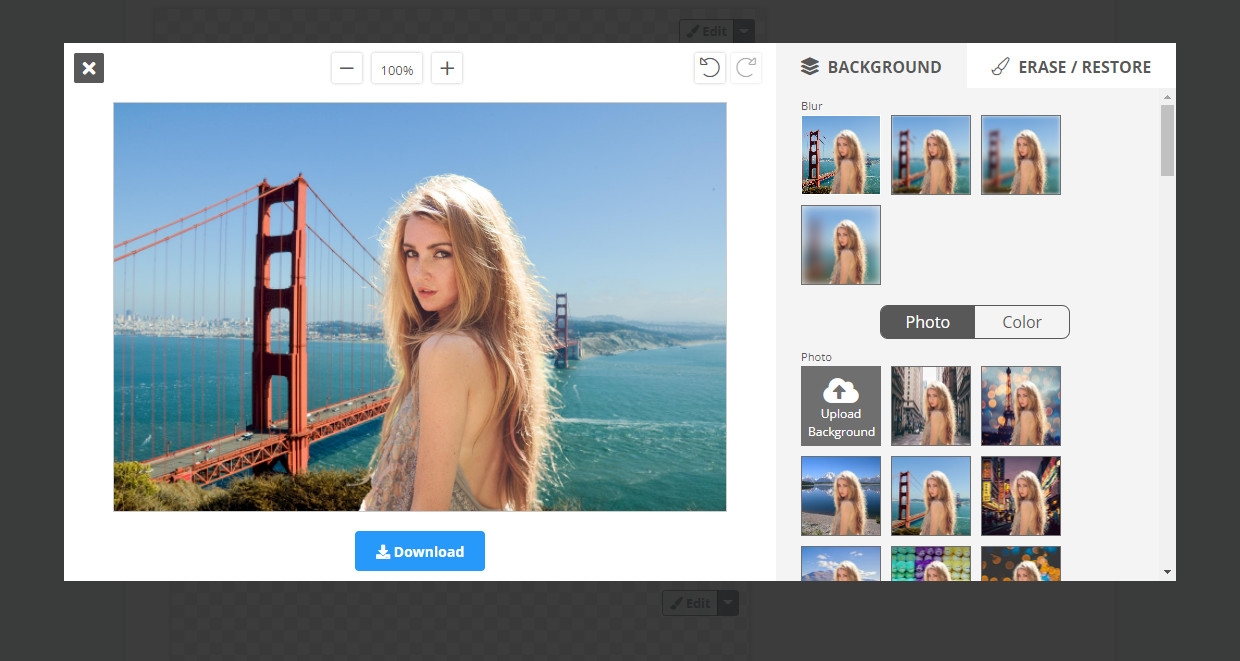Click the scrollbar down arrow in the panel
The image size is (1240, 661).
(1167, 572)
